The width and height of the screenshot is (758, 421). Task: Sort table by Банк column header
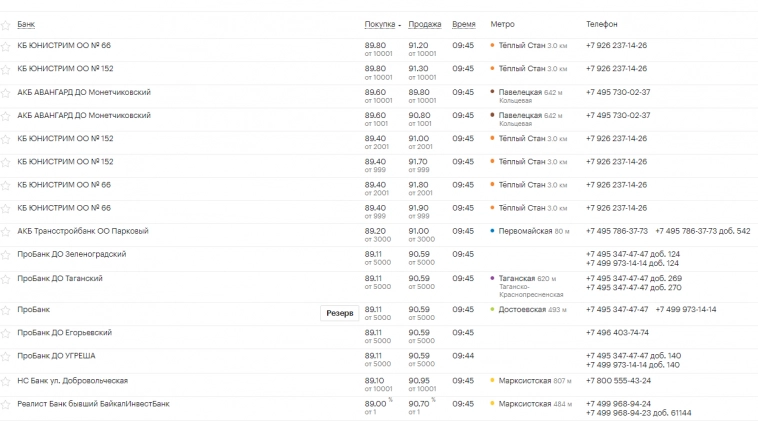[26, 24]
